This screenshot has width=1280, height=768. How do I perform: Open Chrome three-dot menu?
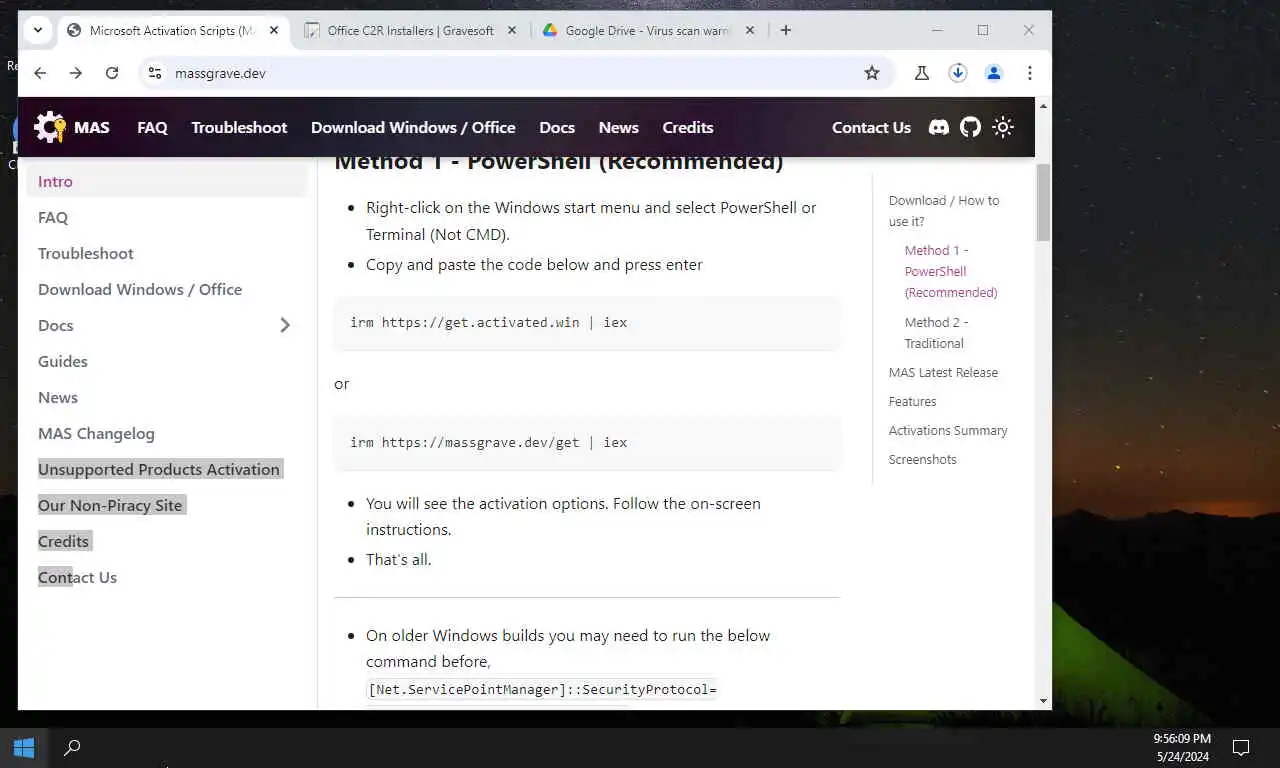point(1029,73)
